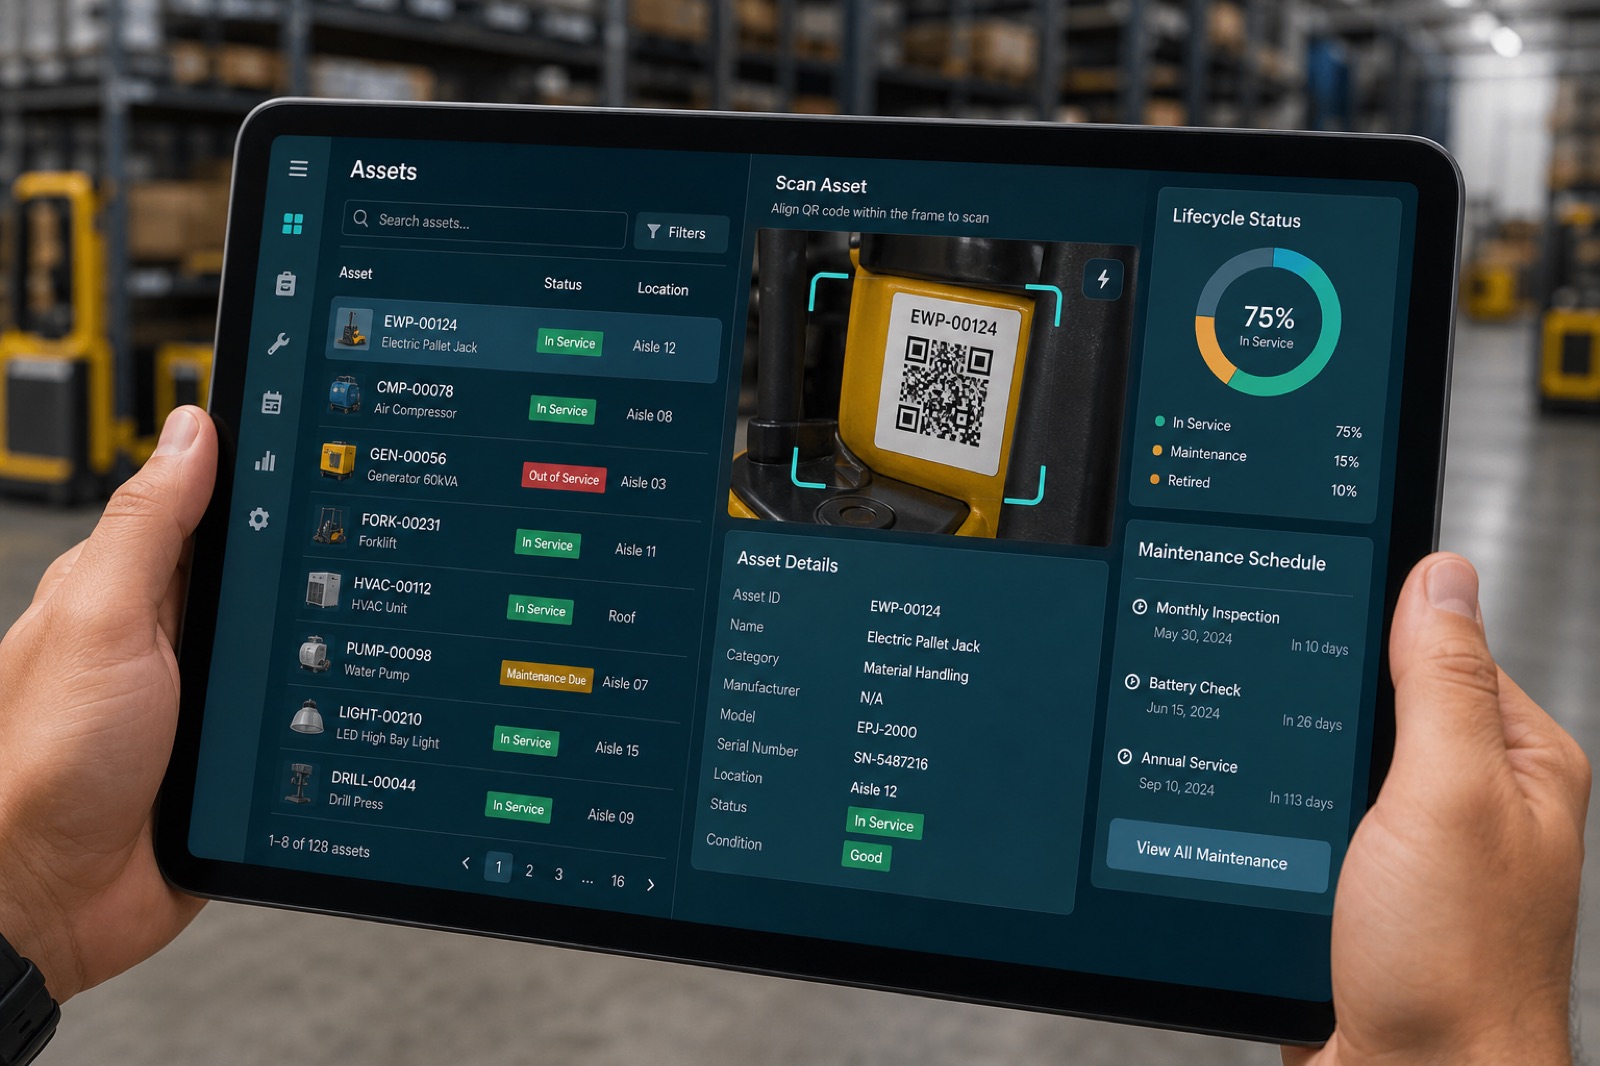1600x1066 pixels.
Task: Click the Out of Service status badge
Action: pos(564,477)
